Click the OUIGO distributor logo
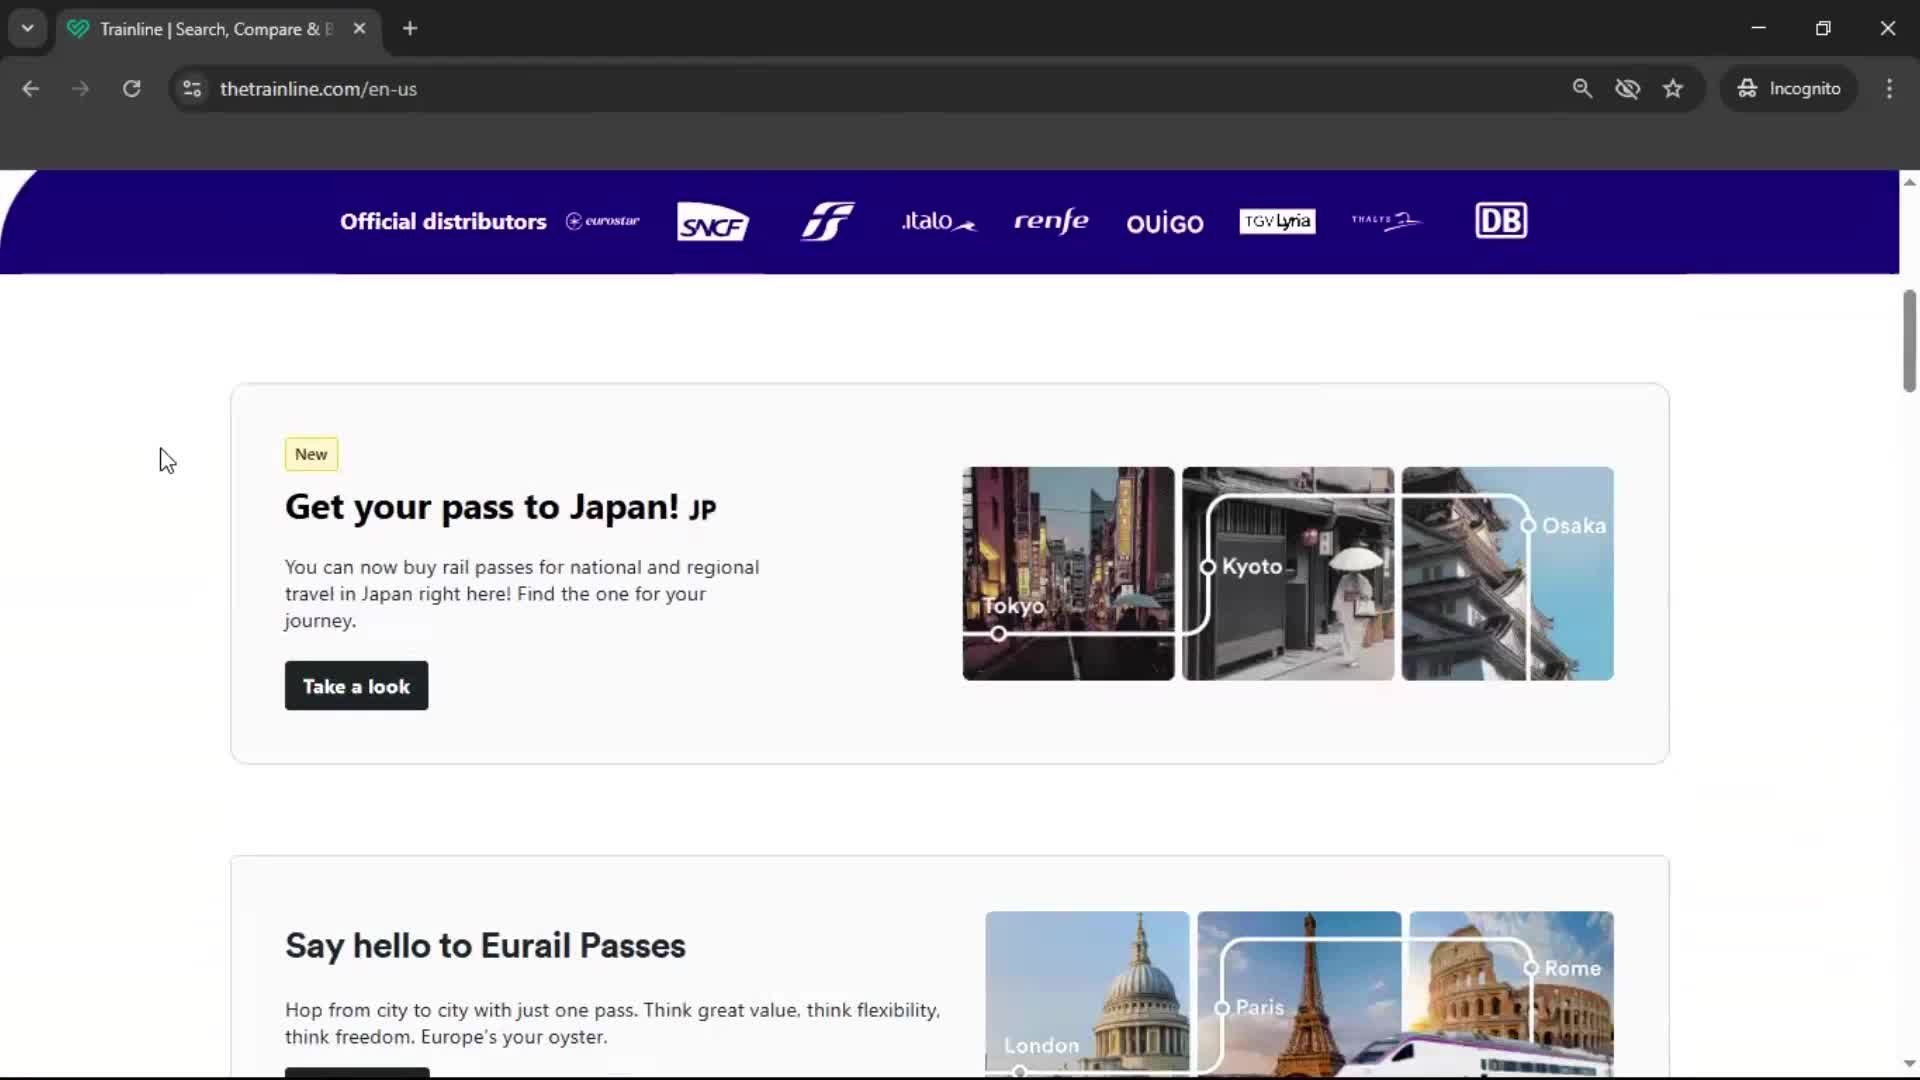 1165,223
